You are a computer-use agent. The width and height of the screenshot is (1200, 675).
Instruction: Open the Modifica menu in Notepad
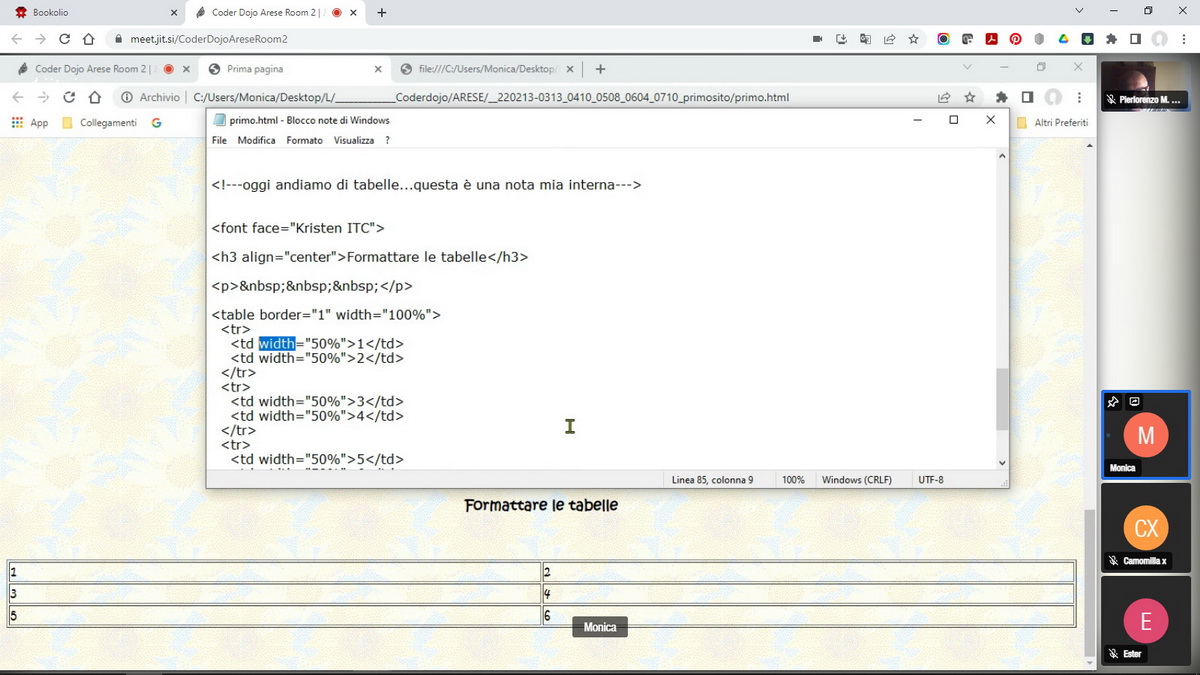point(256,140)
